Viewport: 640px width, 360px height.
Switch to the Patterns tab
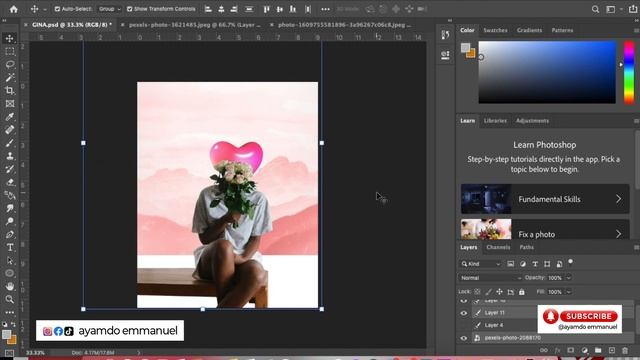(x=562, y=30)
